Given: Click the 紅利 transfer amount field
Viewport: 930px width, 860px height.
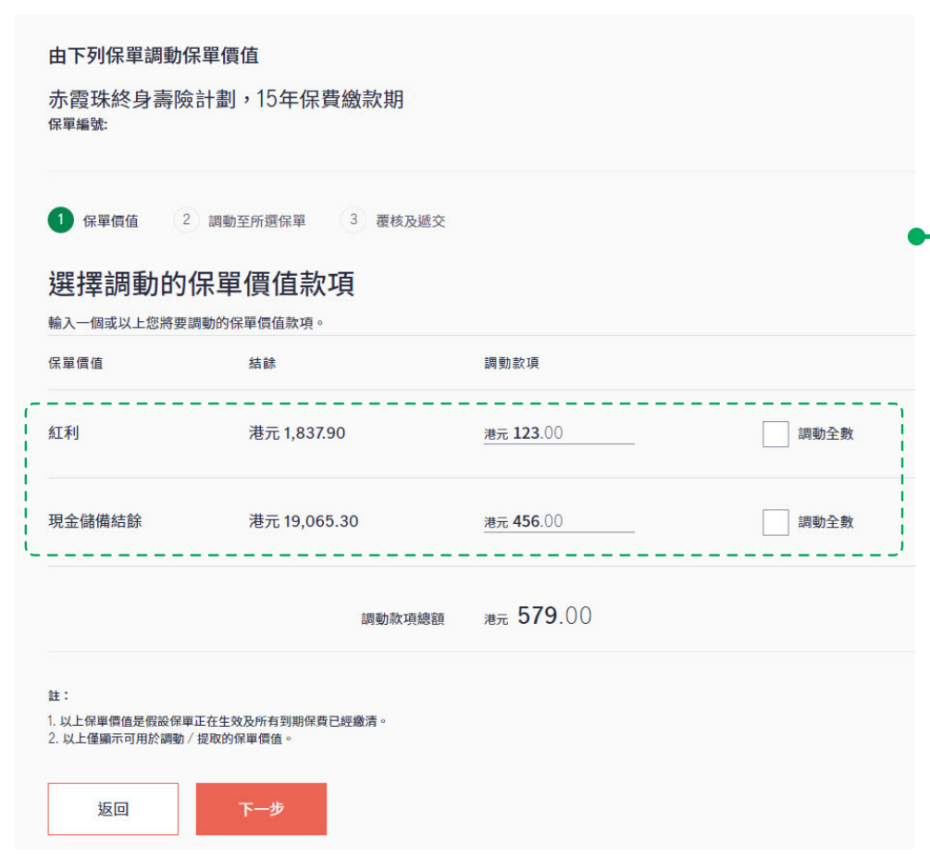Looking at the screenshot, I should pyautogui.click(x=558, y=434).
